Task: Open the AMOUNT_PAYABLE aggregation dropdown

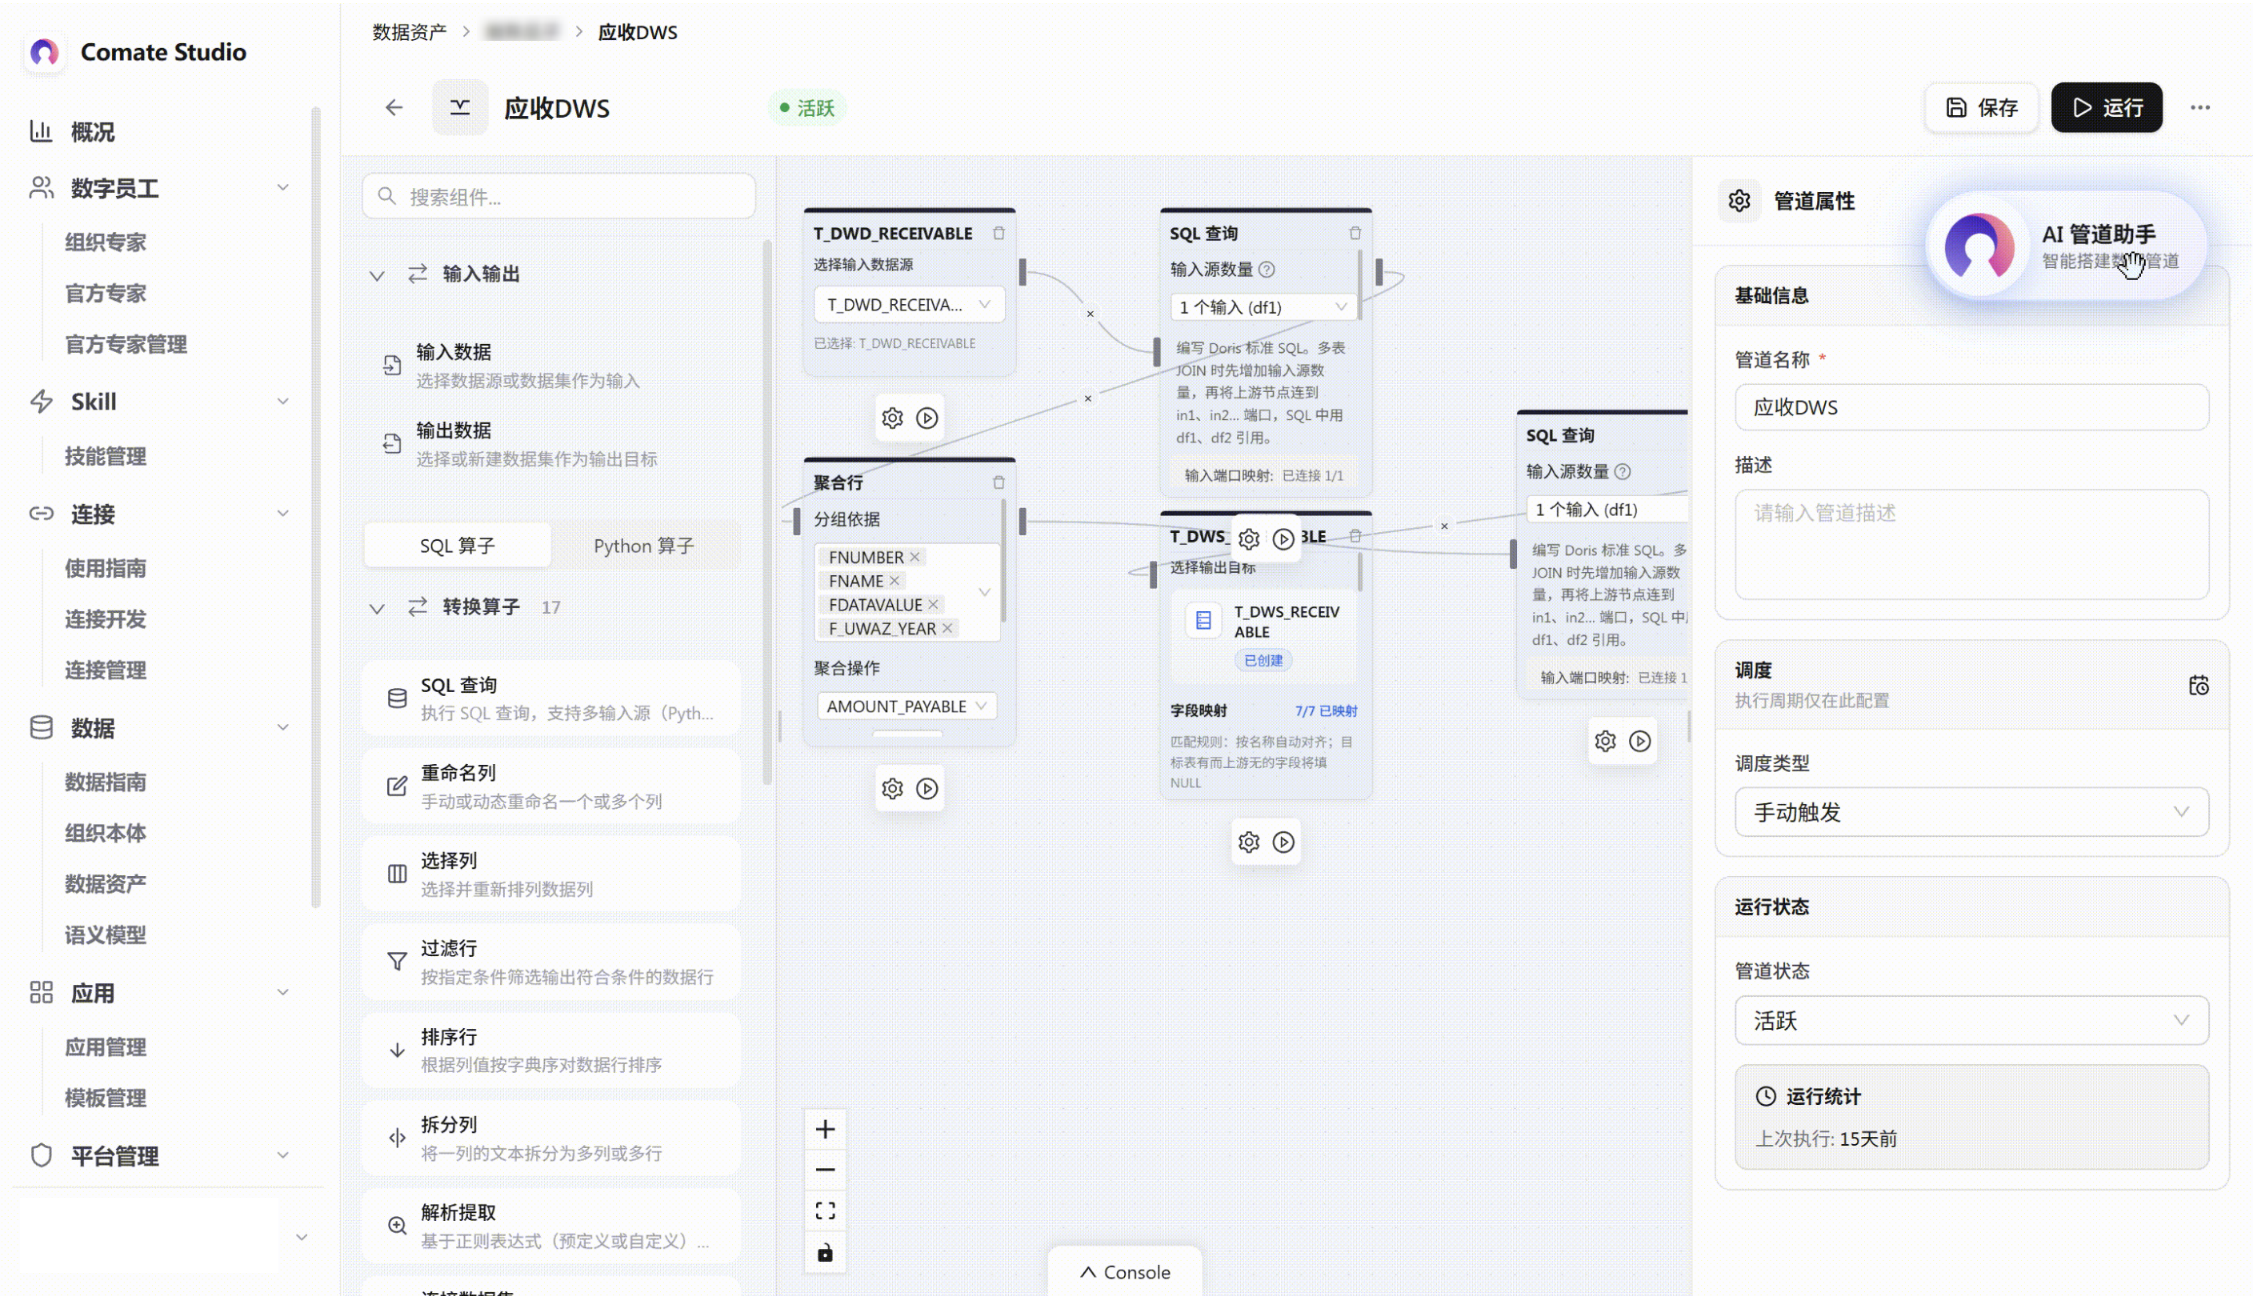Action: click(x=905, y=706)
